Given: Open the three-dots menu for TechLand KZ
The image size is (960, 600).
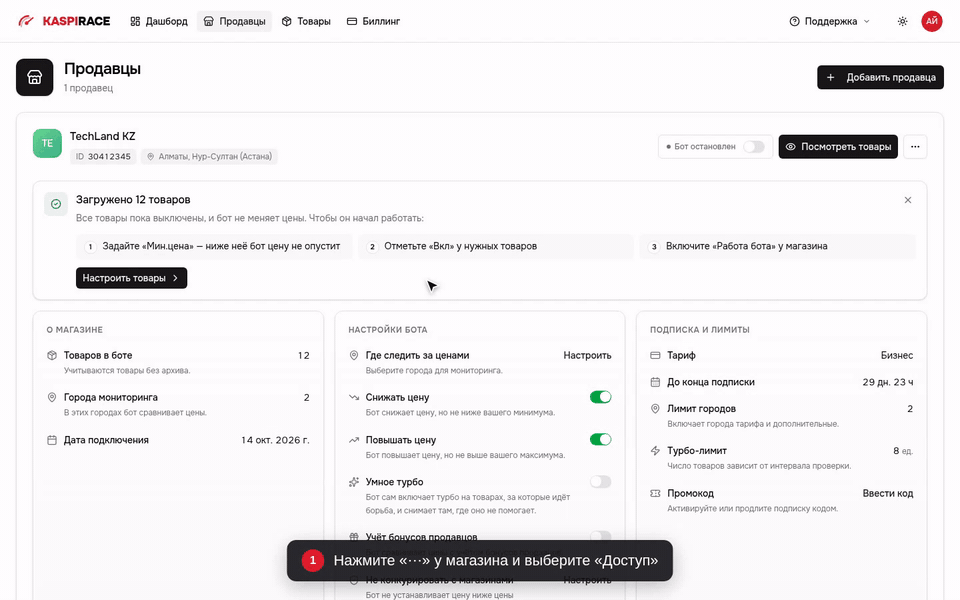Looking at the screenshot, I should 915,147.
